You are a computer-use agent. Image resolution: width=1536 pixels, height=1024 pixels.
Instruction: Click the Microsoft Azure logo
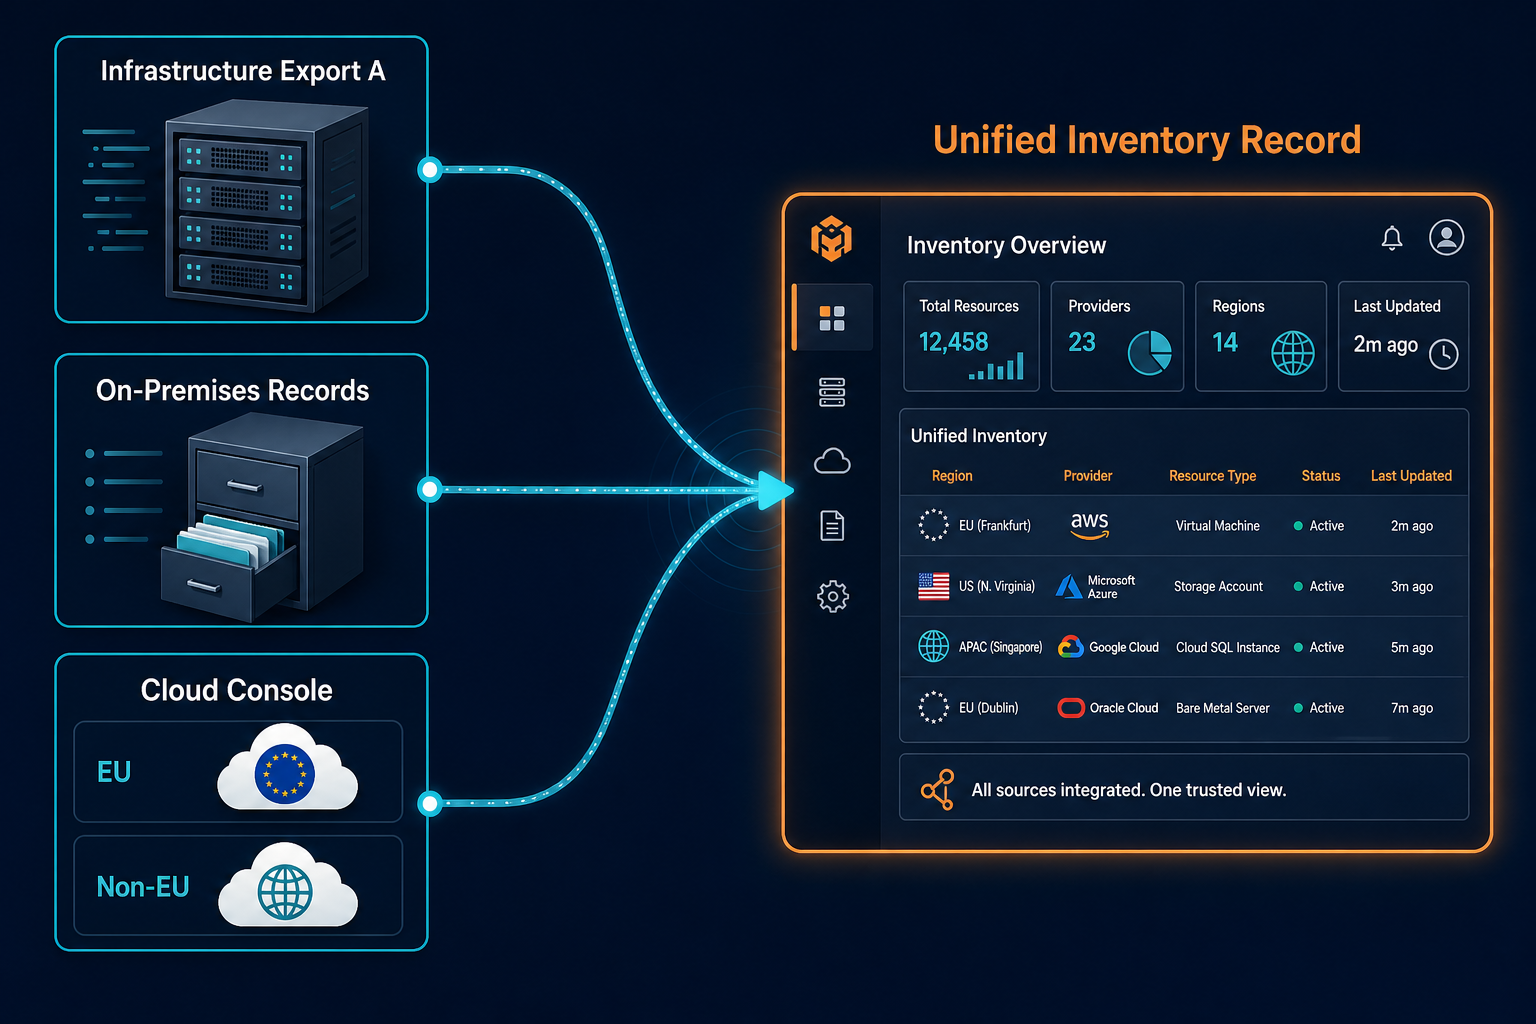pyautogui.click(x=1095, y=587)
